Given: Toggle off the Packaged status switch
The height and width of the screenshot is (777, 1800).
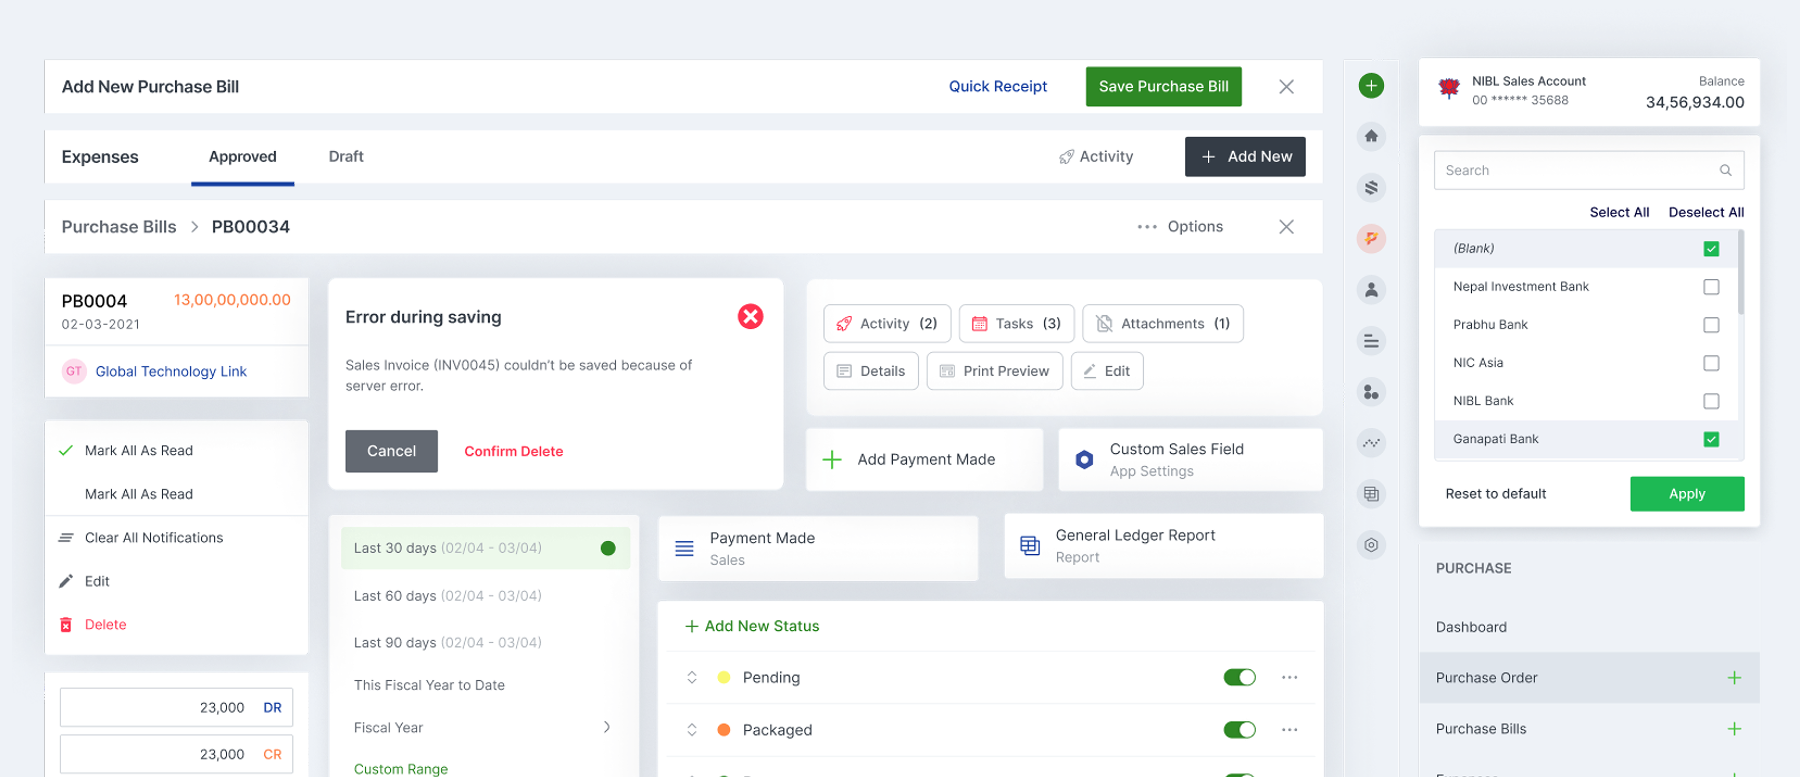Looking at the screenshot, I should (1240, 730).
